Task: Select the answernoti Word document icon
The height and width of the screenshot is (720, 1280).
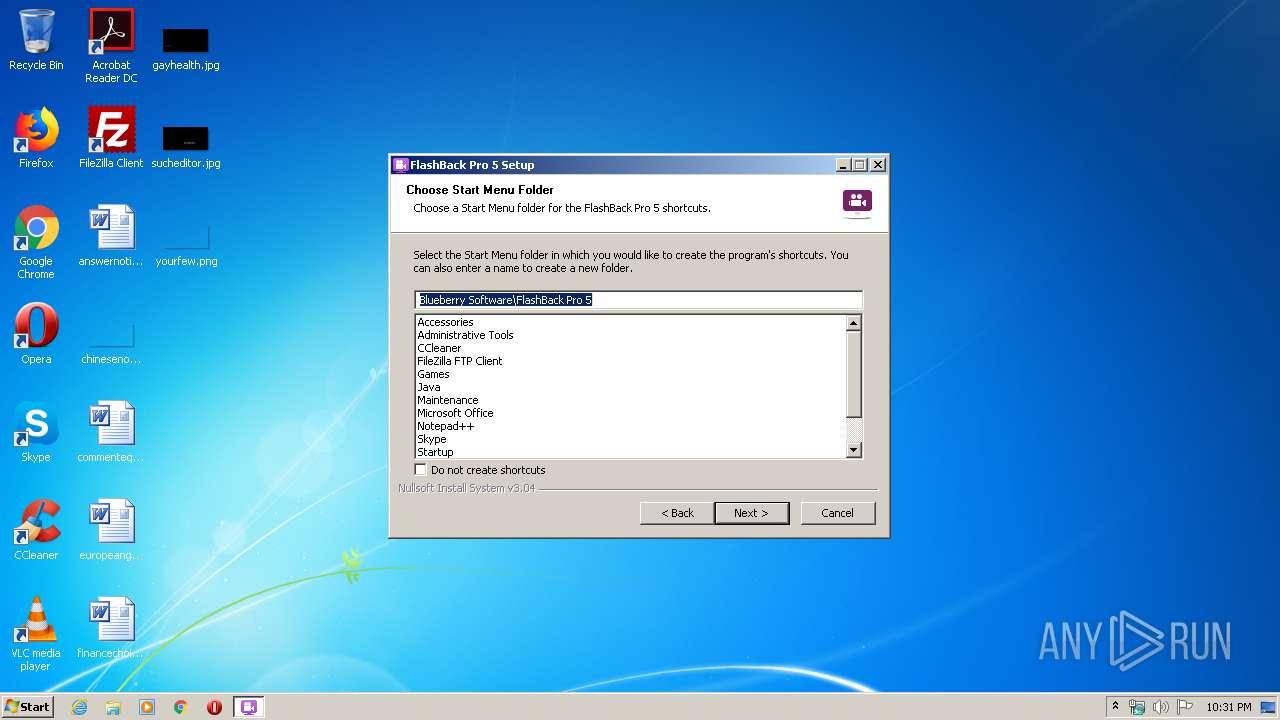Action: [x=111, y=236]
